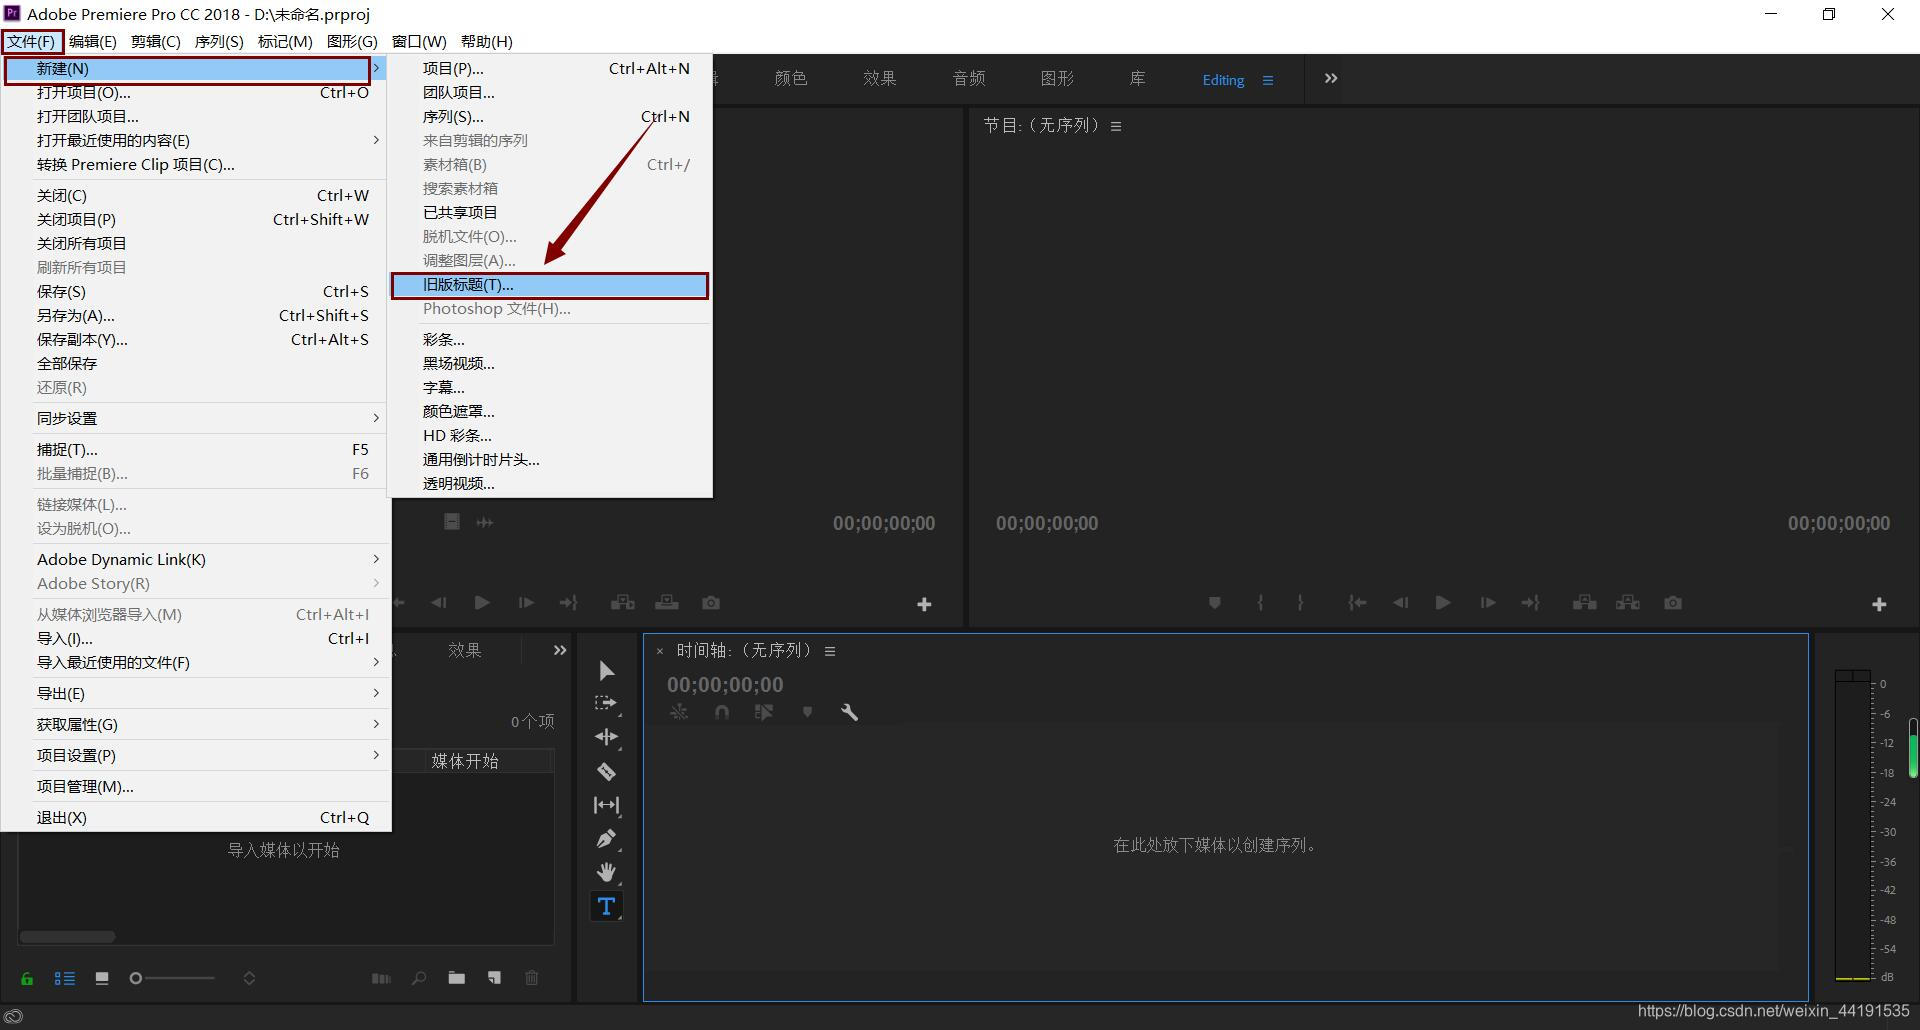Open Timeline panel menu
Image resolution: width=1920 pixels, height=1030 pixels.
830,651
